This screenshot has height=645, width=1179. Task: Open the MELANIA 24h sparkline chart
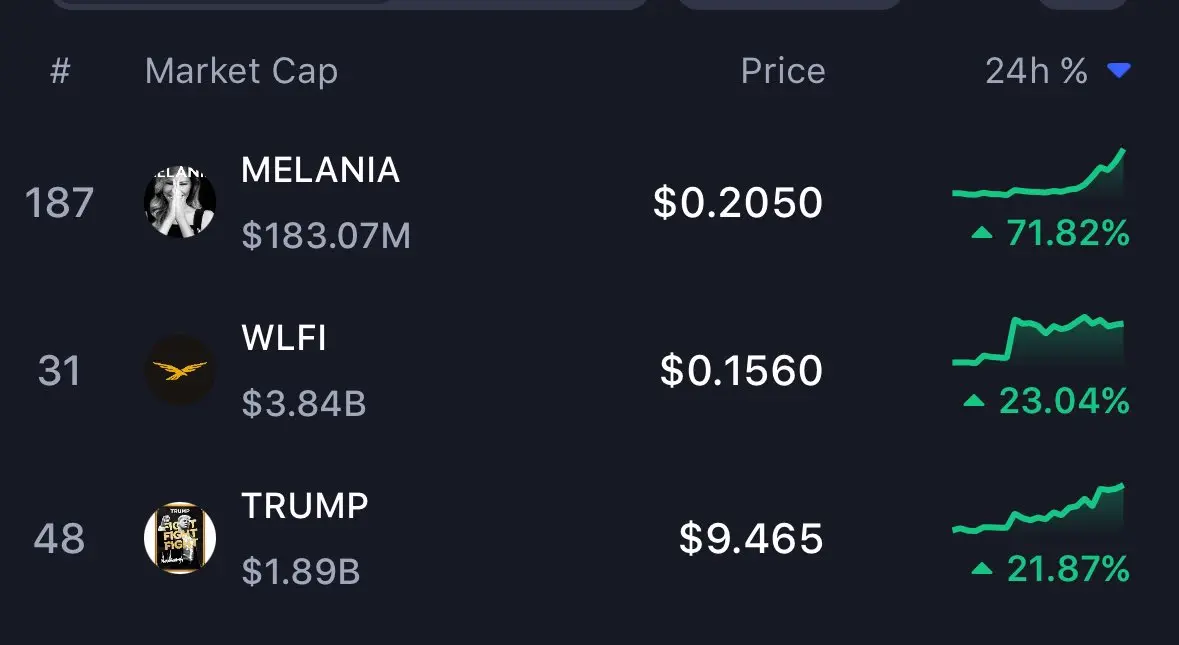[1038, 176]
